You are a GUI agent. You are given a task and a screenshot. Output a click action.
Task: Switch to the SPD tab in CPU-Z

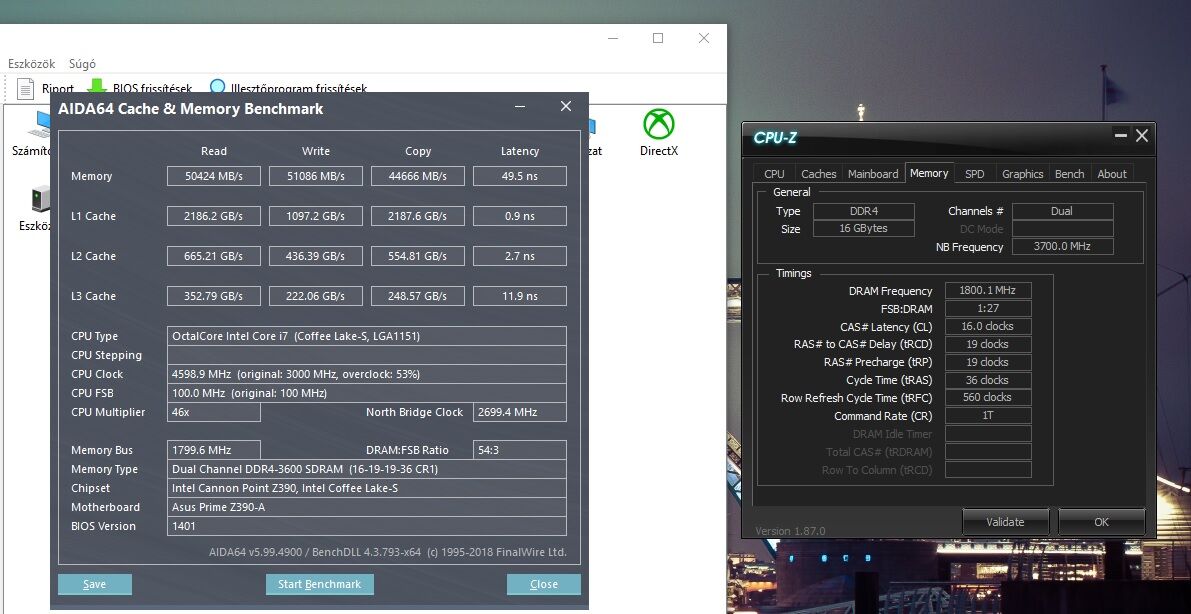[x=975, y=174]
